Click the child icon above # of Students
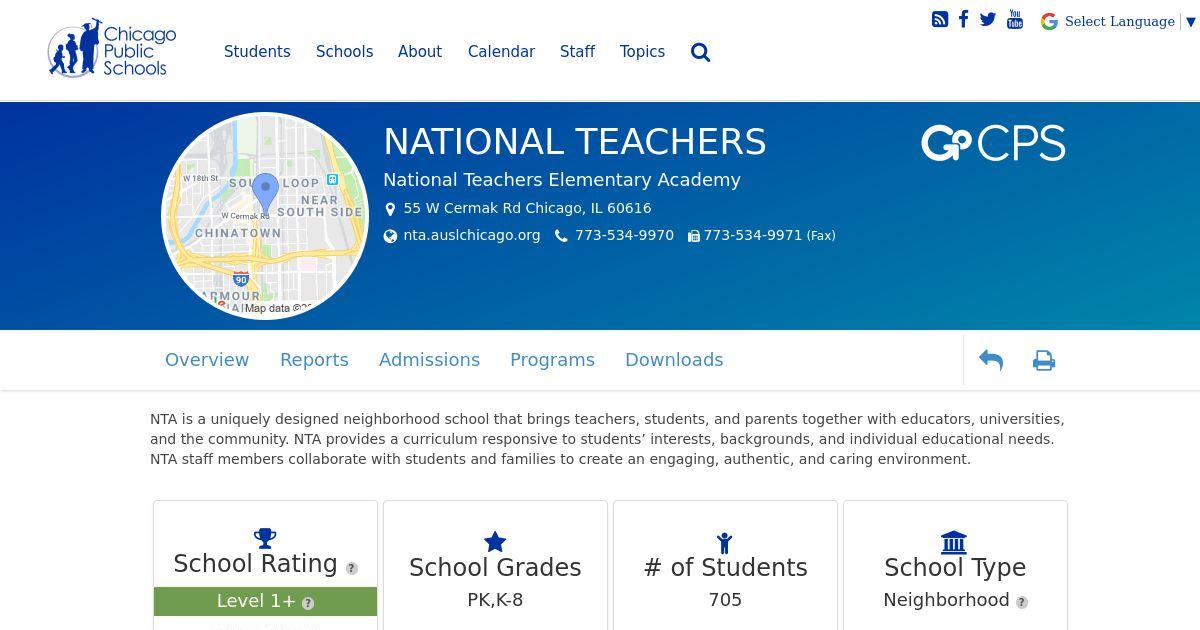Screen dimensions: 1200x630 (x=725, y=542)
